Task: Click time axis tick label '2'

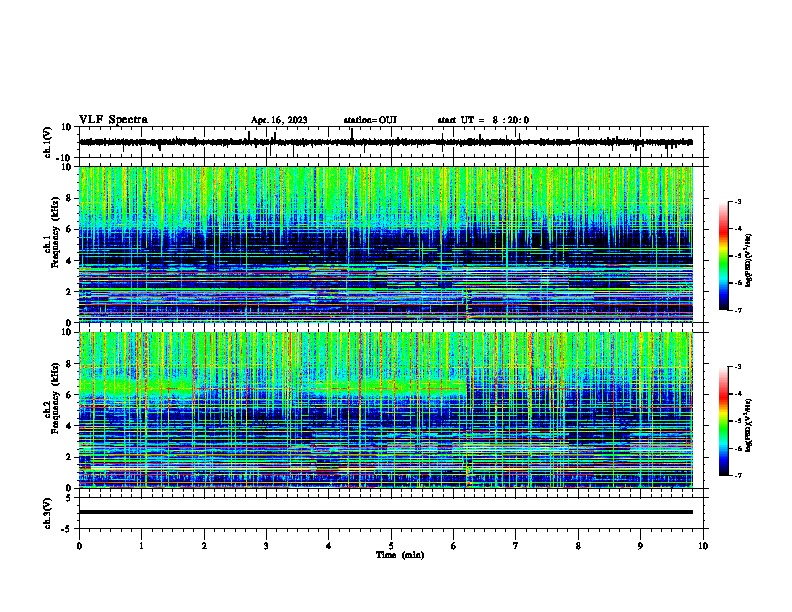Action: tap(204, 546)
